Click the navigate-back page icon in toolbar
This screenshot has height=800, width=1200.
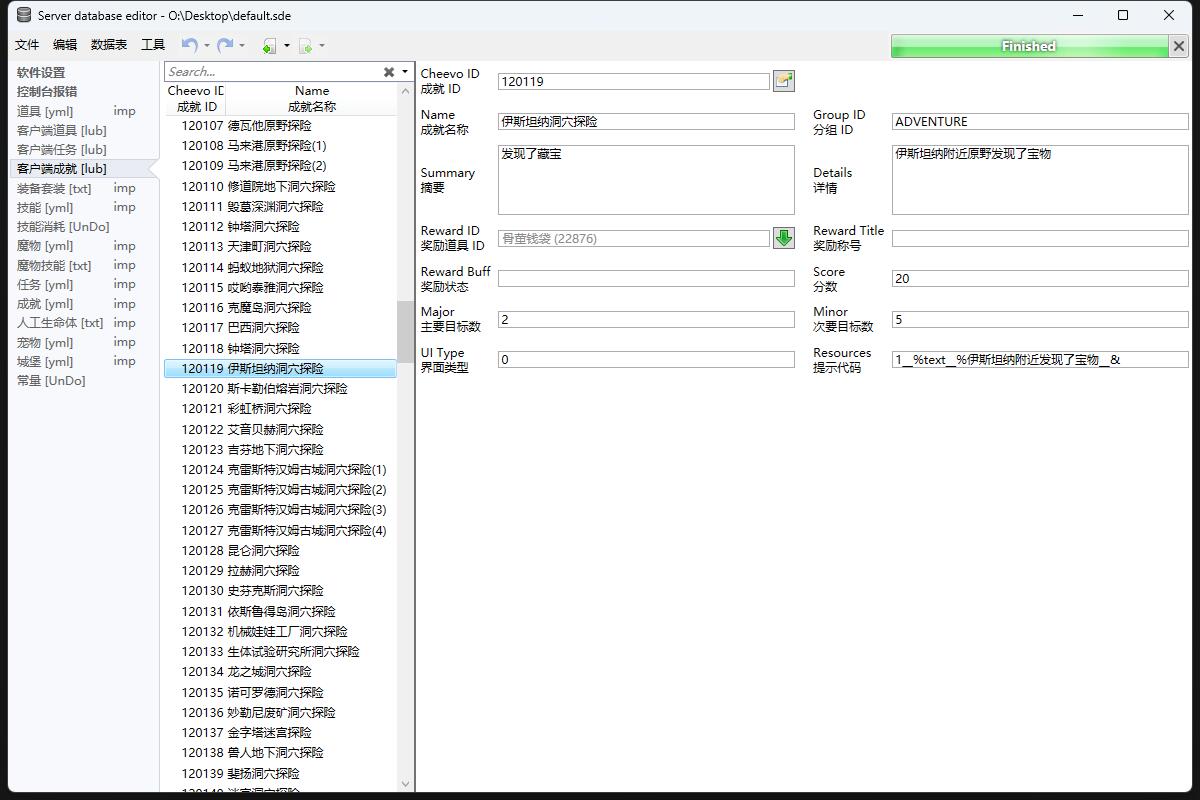(269, 46)
